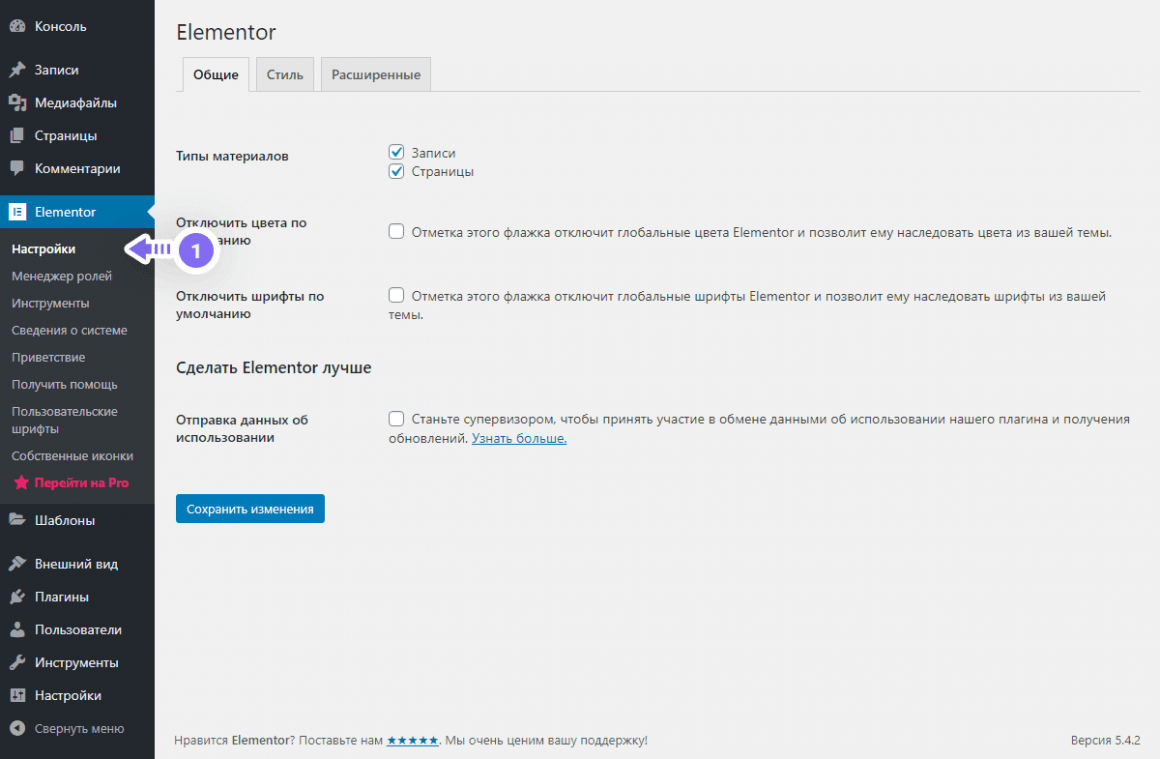Open the Расширенные tab
1160x759 pixels.
click(x=376, y=75)
